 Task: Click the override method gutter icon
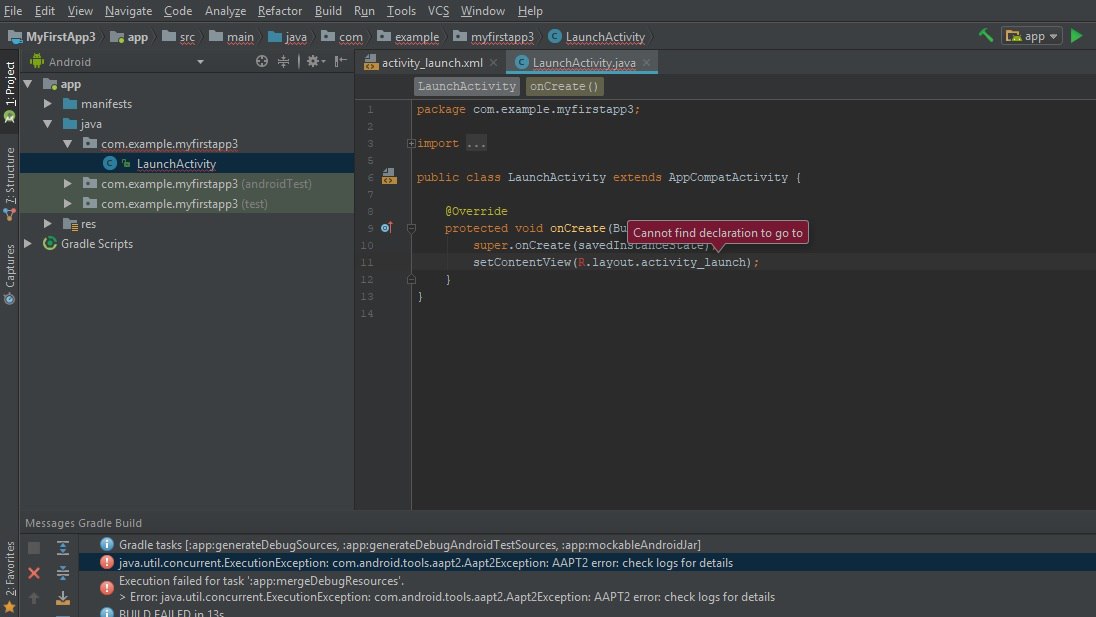[x=387, y=228]
